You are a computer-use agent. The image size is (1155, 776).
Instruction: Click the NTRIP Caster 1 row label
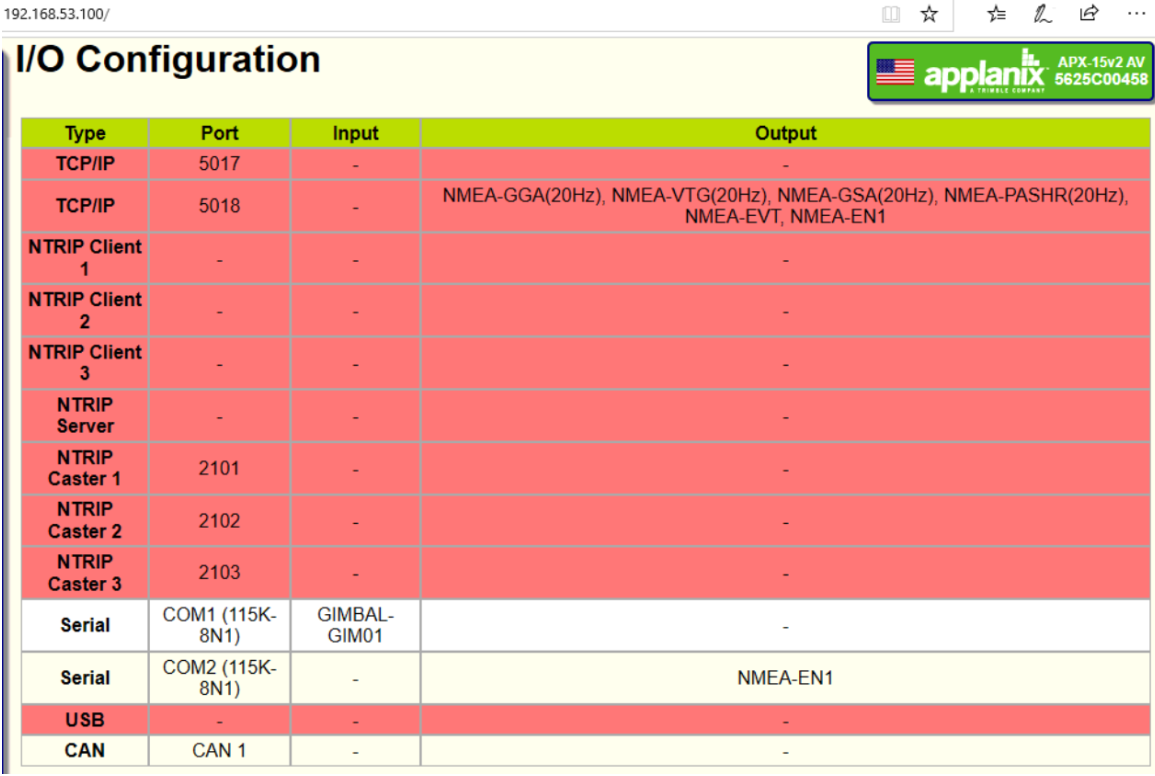85,468
